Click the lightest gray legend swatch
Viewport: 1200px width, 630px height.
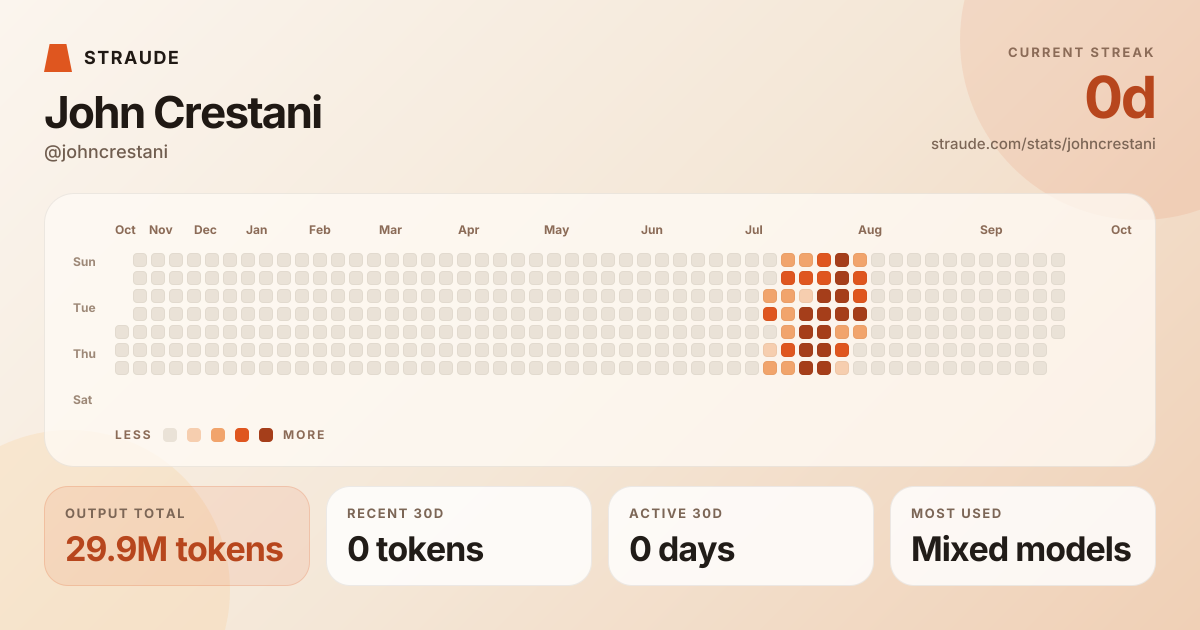pos(170,435)
